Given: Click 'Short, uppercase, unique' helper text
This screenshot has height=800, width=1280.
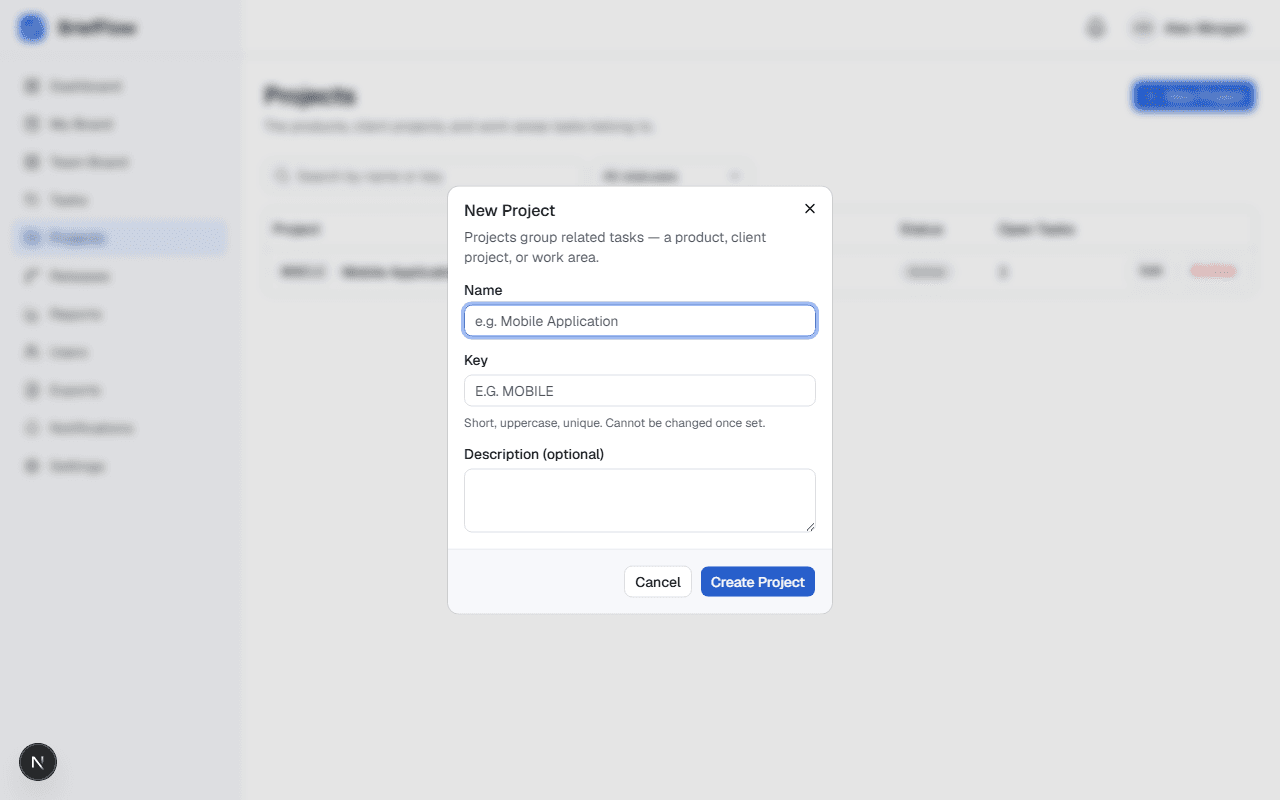Looking at the screenshot, I should click(615, 423).
